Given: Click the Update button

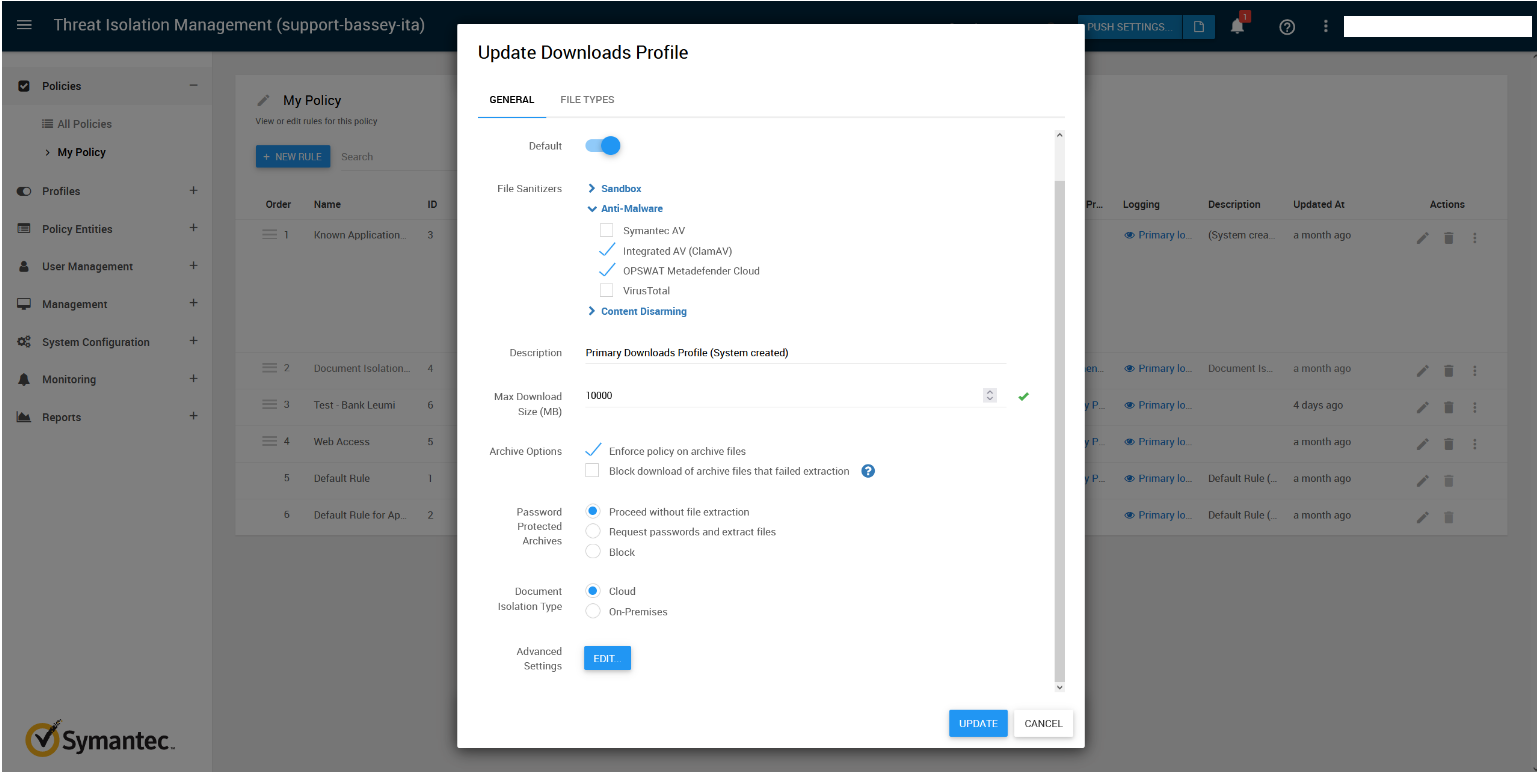Looking at the screenshot, I should pyautogui.click(x=977, y=723).
